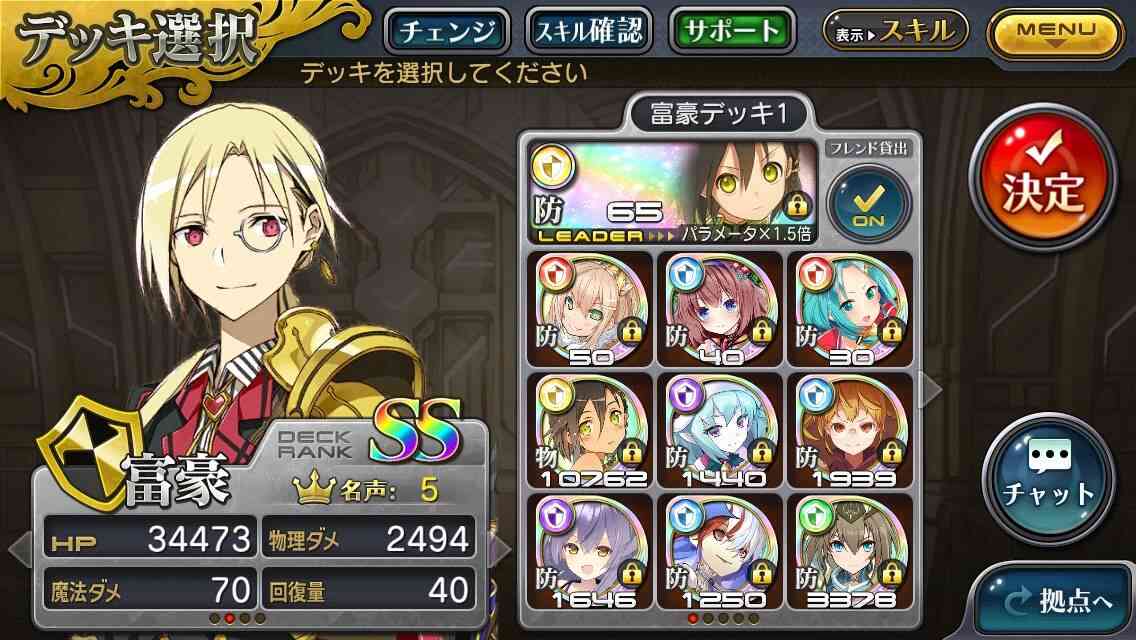1136x640 pixels.
Task: Toggle the 表示 スキル display mode
Action: [x=895, y=31]
